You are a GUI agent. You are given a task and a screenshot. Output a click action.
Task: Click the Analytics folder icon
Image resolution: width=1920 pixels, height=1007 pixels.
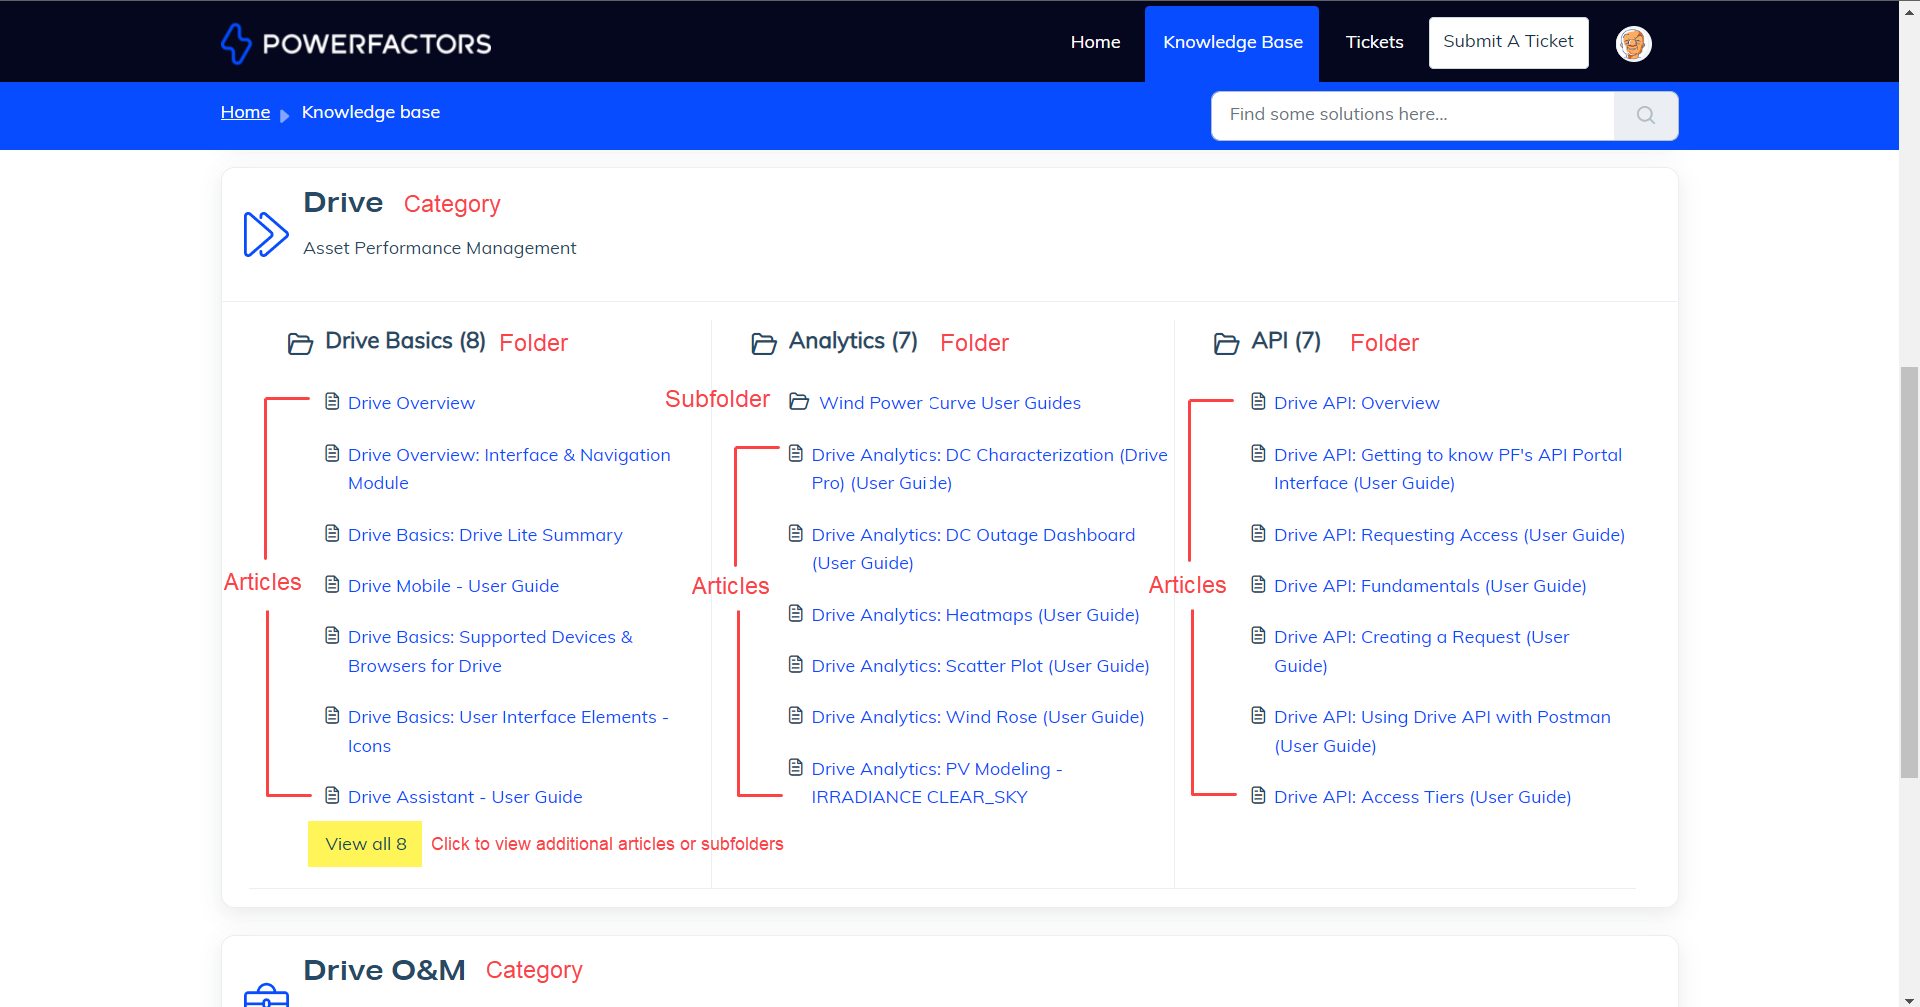[764, 344]
